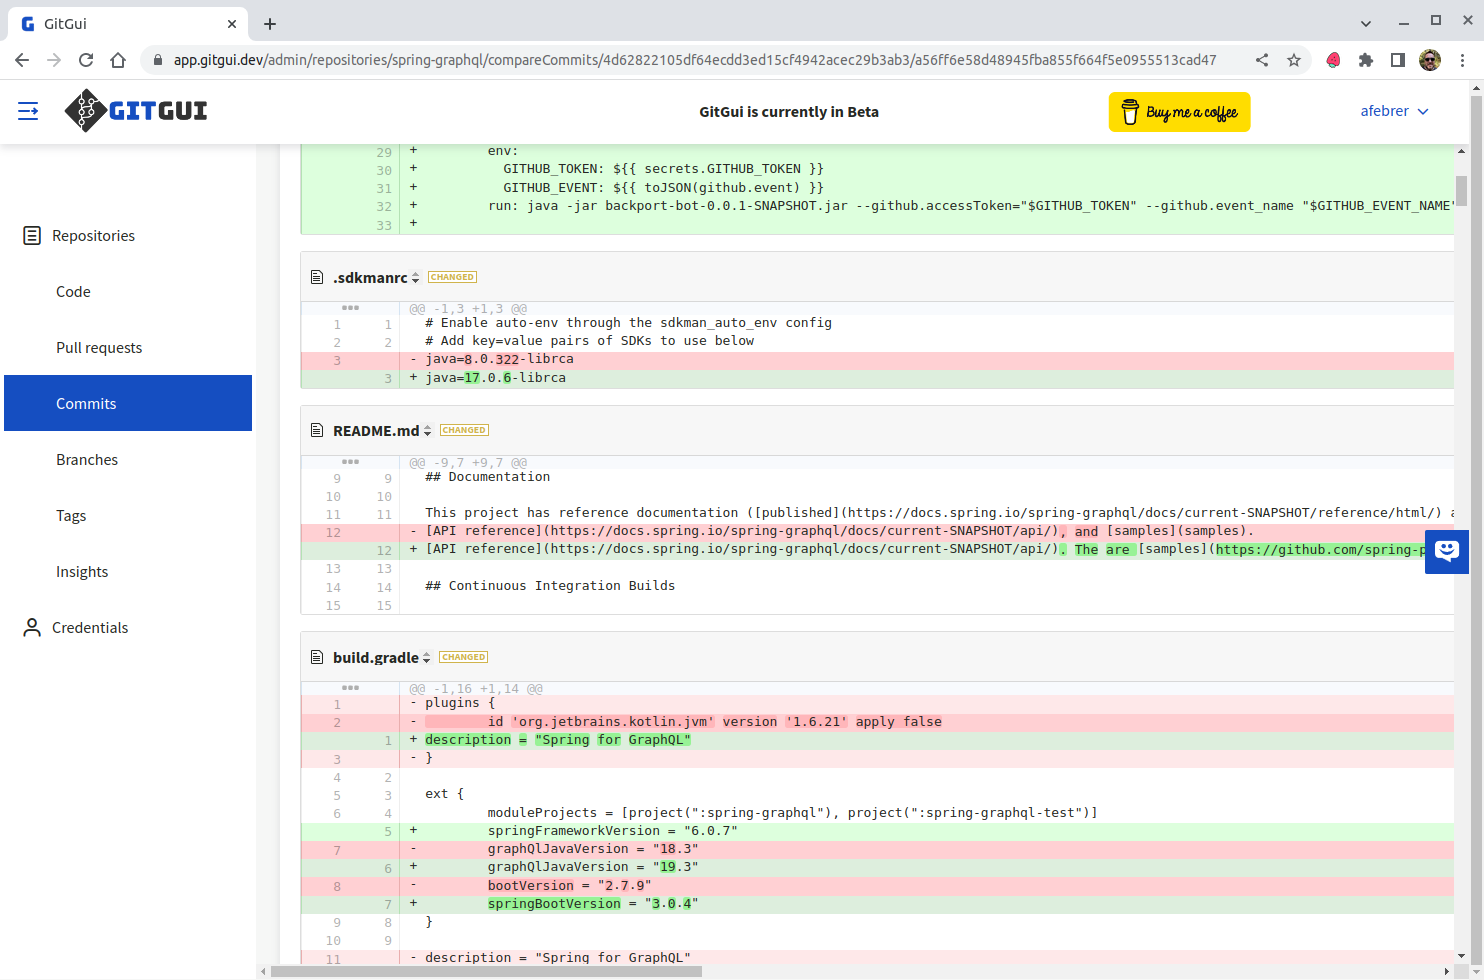Bookmark this page with star icon
This screenshot has width=1484, height=980.
(1294, 60)
